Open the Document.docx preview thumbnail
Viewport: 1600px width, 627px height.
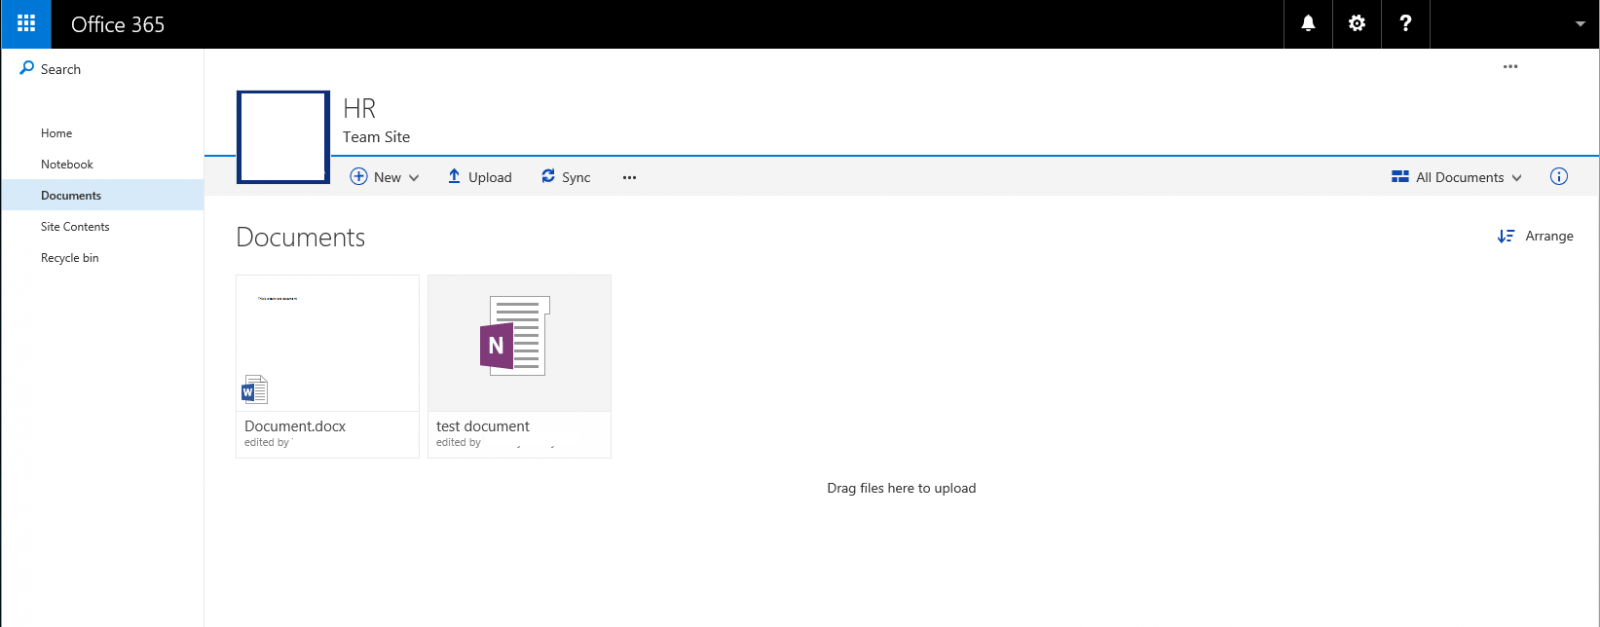328,343
